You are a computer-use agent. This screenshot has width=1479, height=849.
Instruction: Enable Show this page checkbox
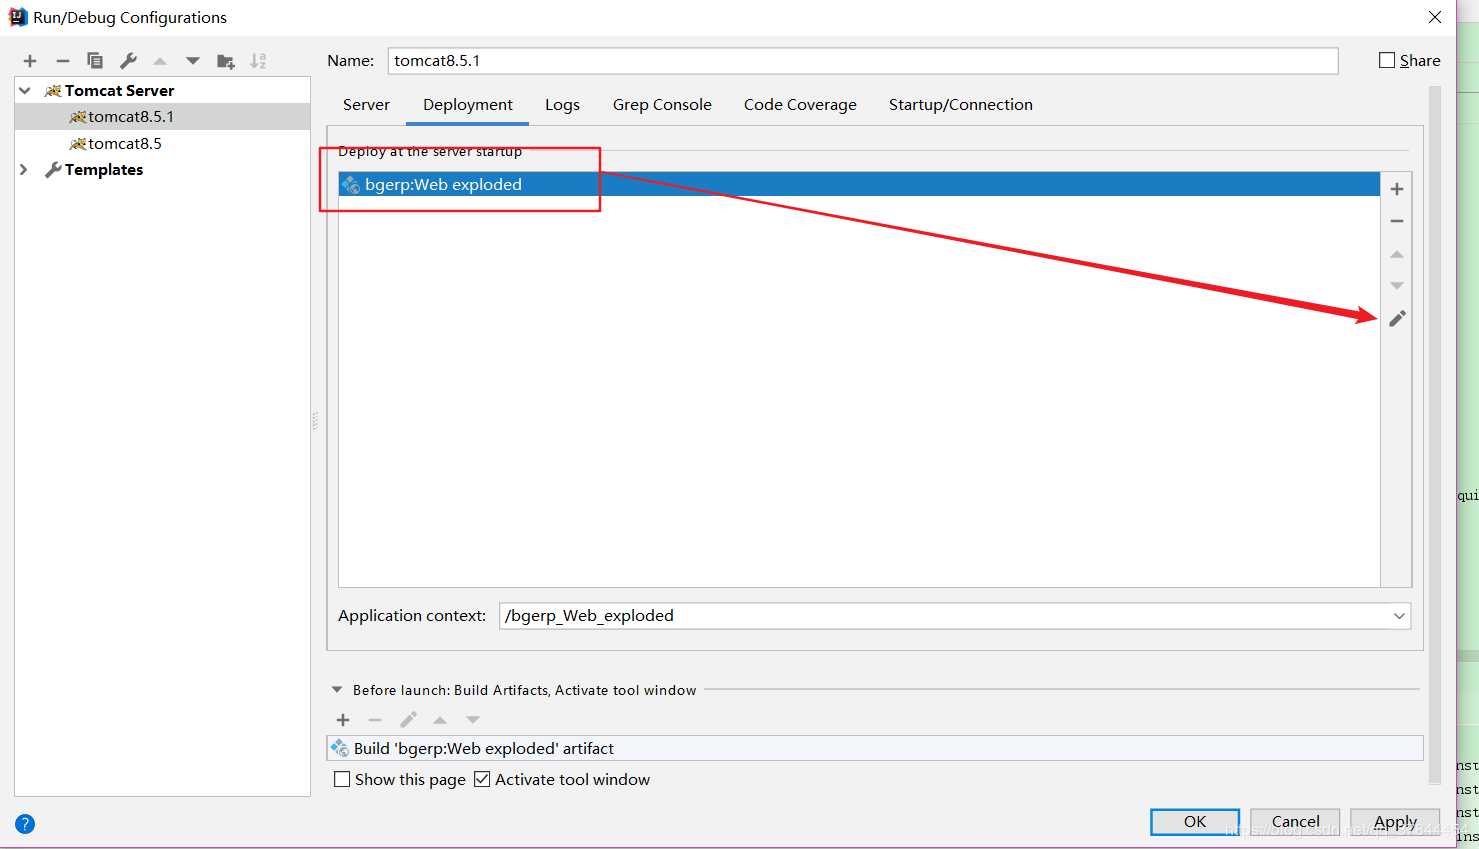[x=342, y=779]
